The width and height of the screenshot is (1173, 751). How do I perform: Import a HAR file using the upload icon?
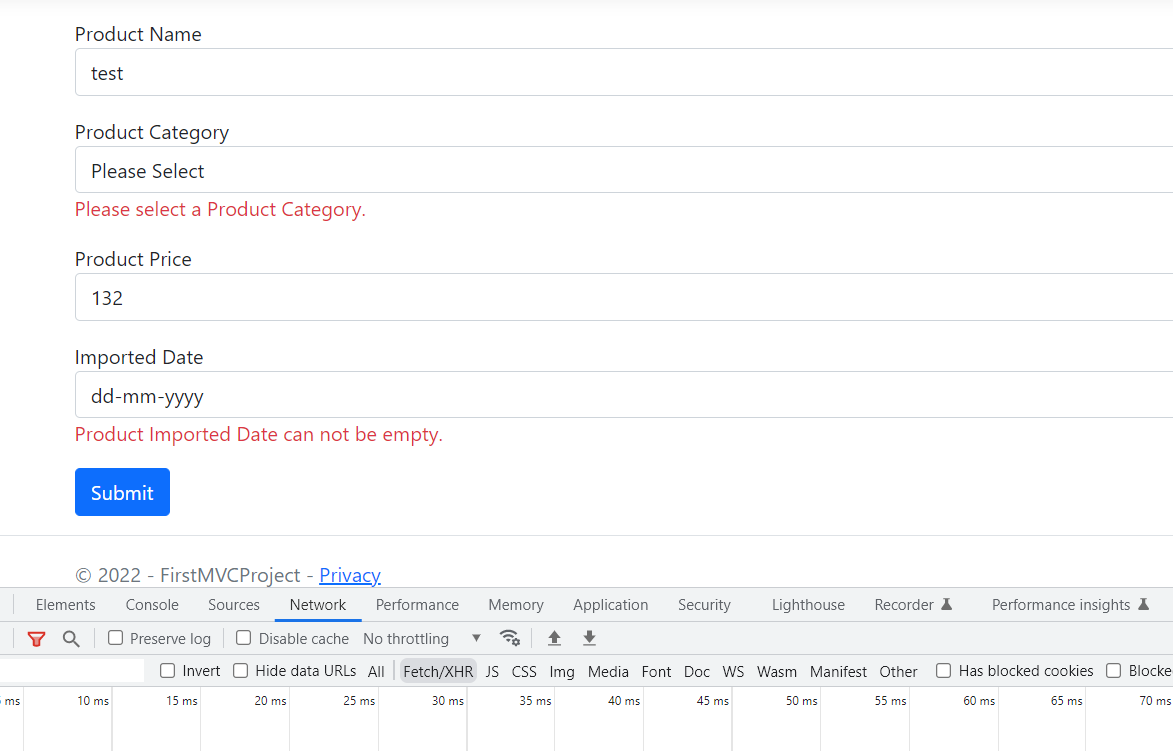tap(554, 638)
